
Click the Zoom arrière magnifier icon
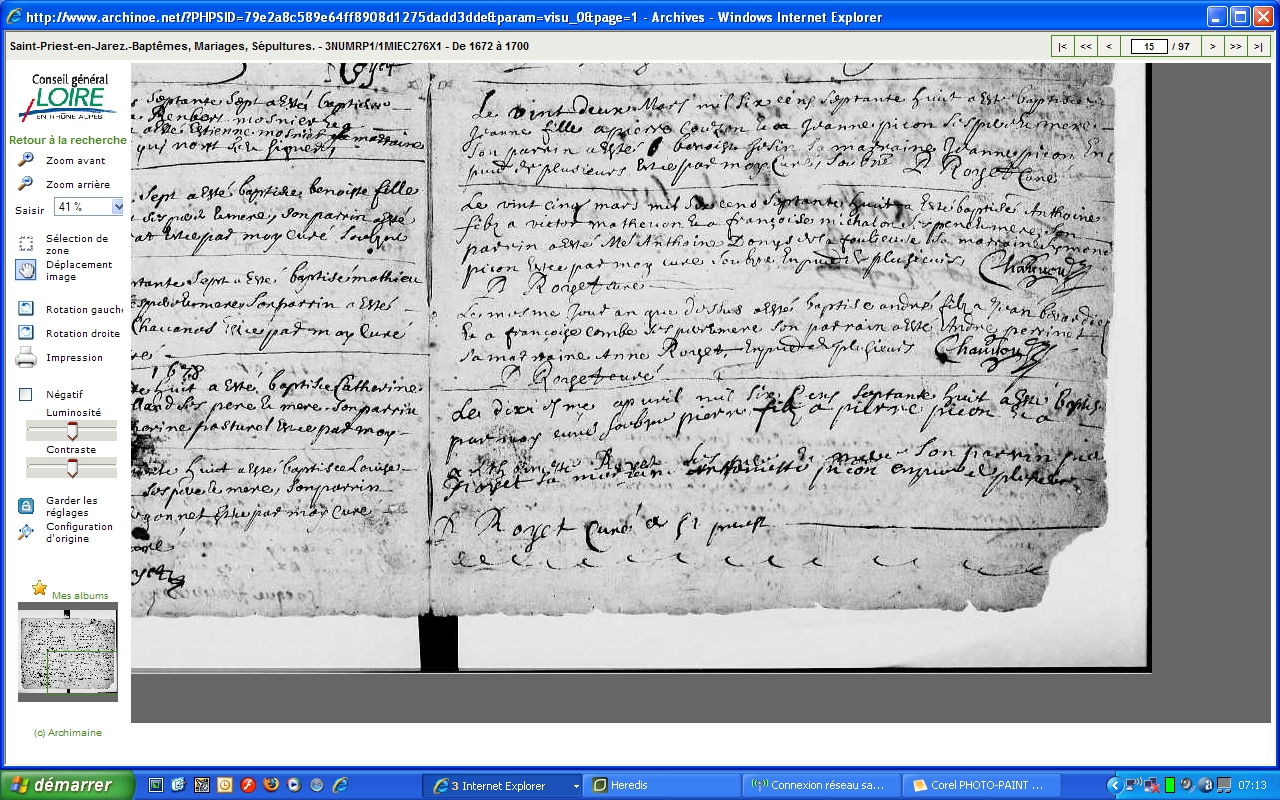pyautogui.click(x=26, y=184)
